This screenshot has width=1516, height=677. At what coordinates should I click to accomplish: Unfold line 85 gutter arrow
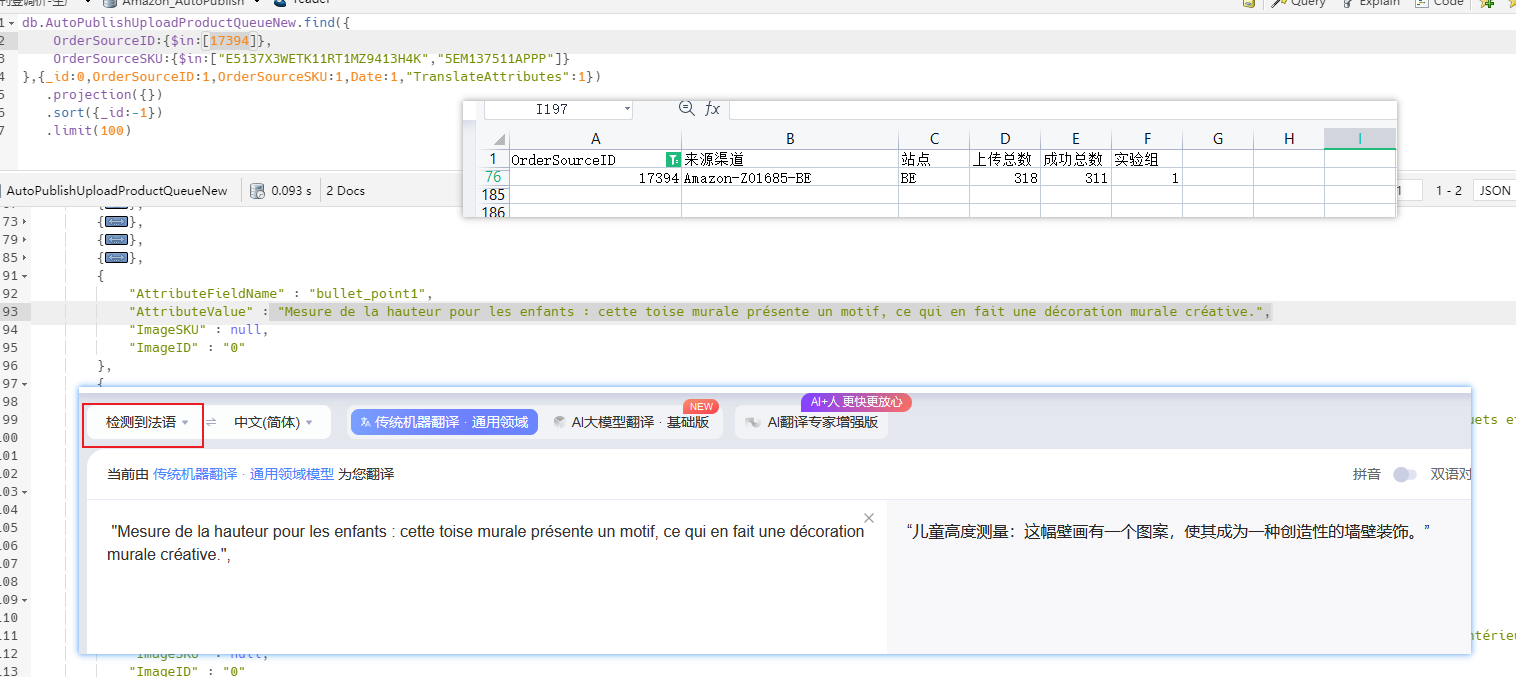25,258
